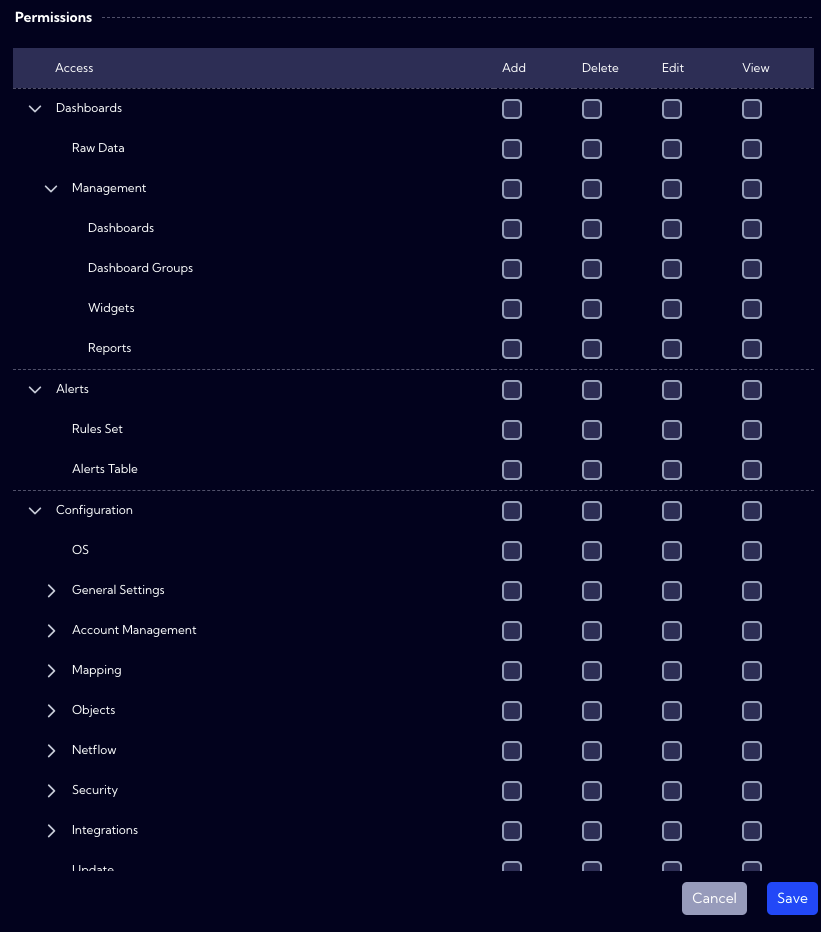Expand the Integrations row

51,830
